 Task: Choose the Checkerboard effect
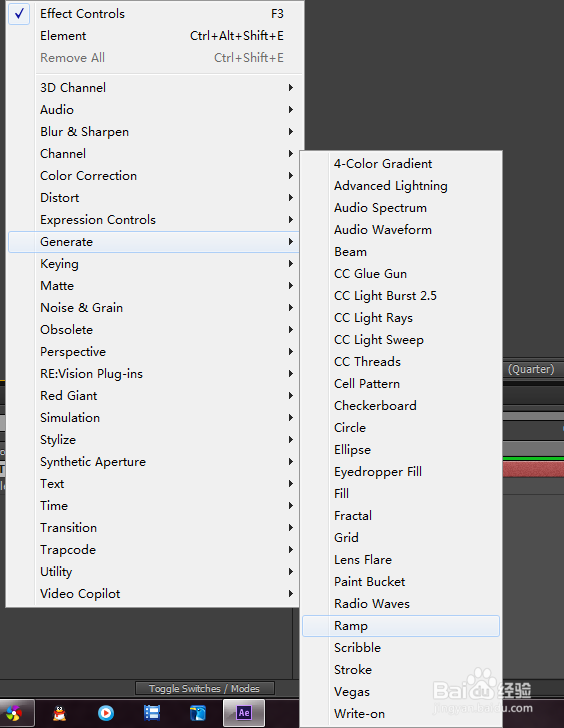pyautogui.click(x=401, y=406)
